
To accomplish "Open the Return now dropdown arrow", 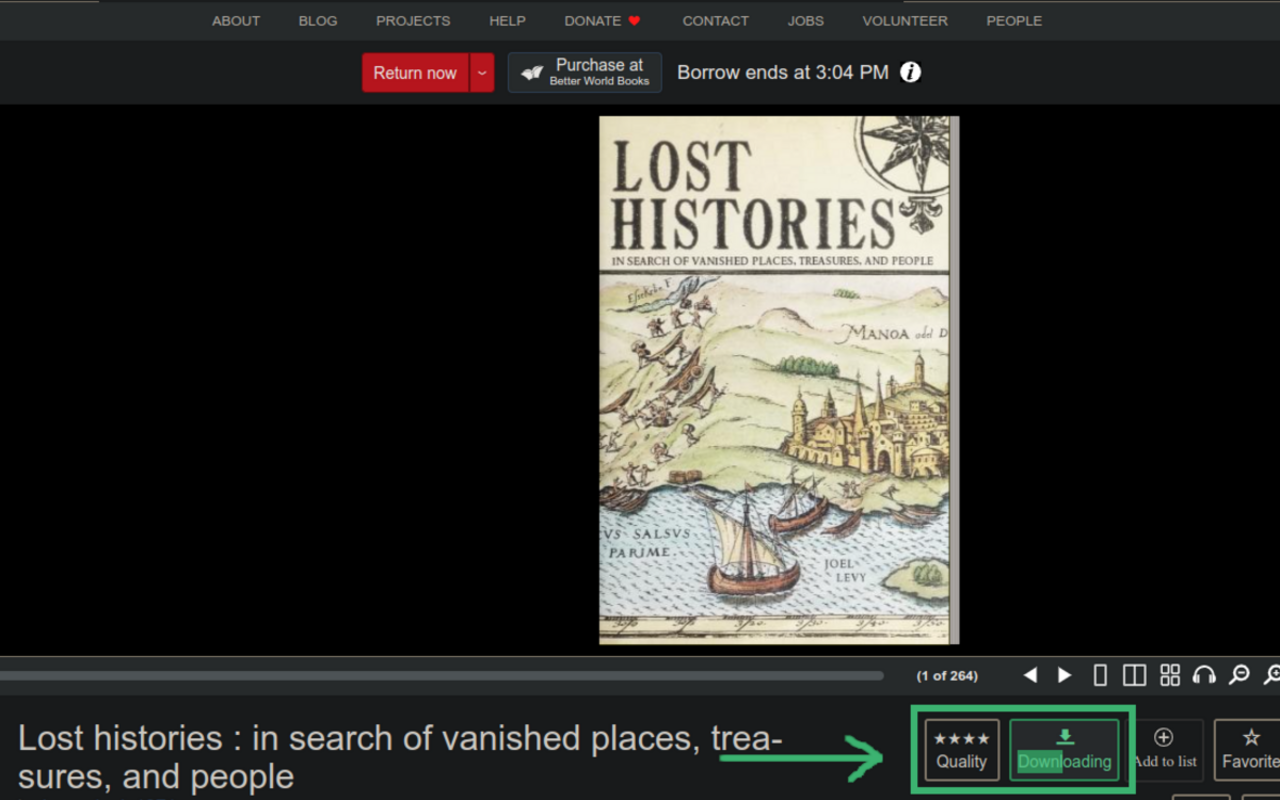I will click(x=482, y=73).
